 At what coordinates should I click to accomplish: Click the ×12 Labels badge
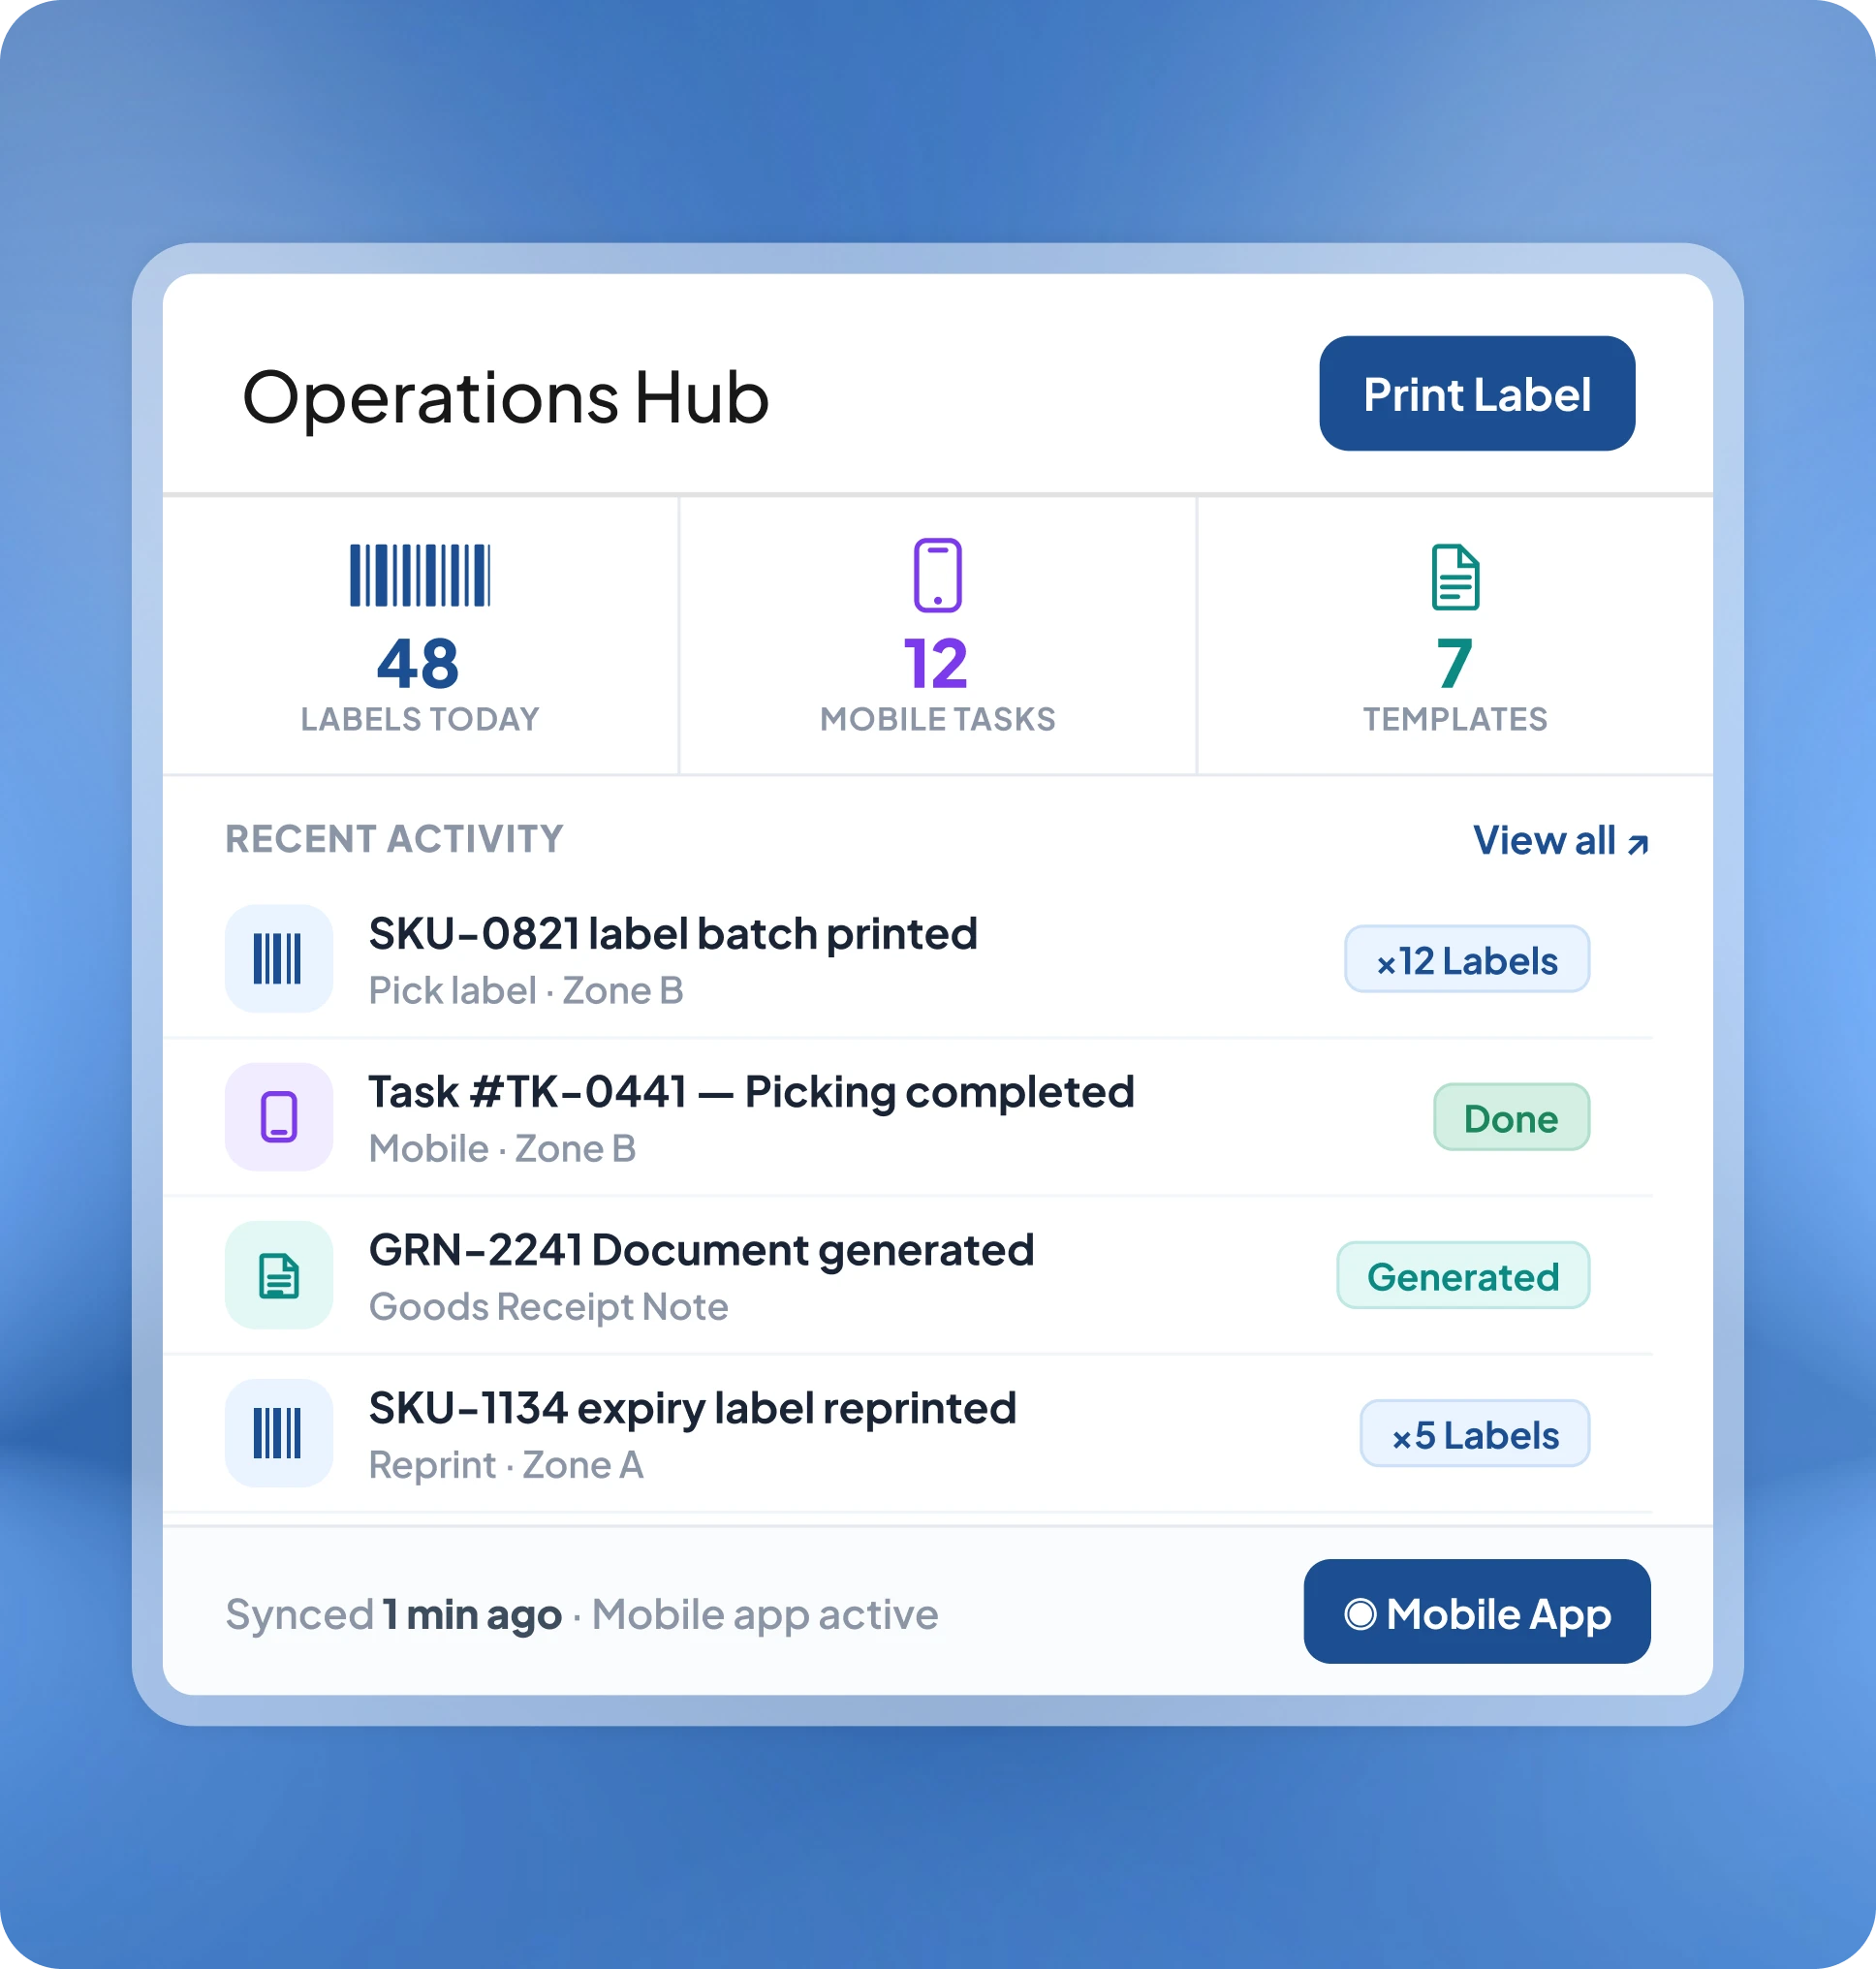click(1466, 959)
